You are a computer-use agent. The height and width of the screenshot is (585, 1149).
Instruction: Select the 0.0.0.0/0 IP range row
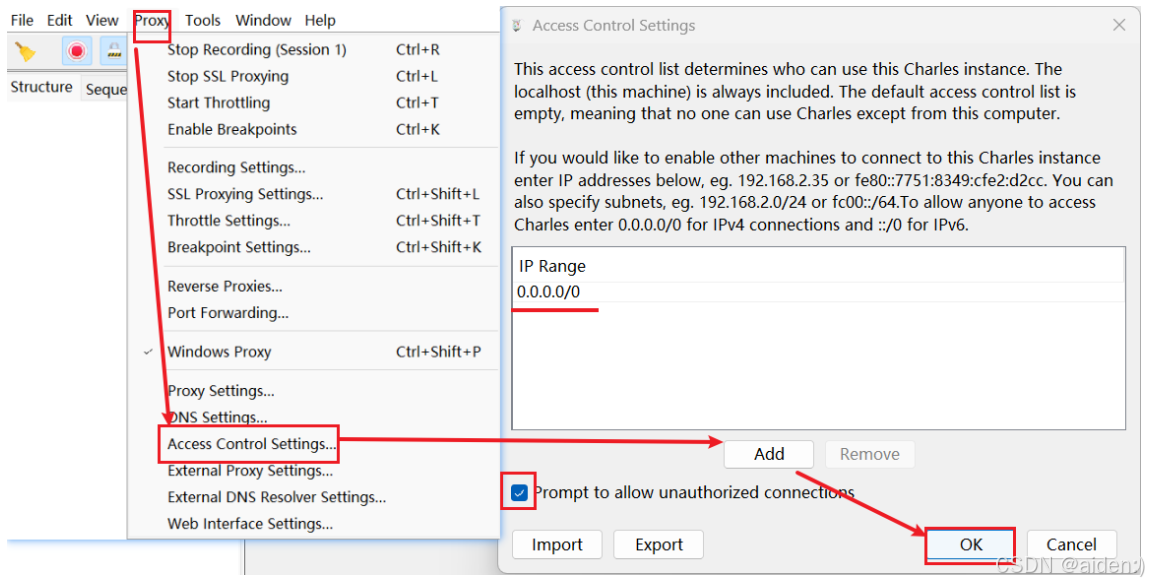(x=818, y=292)
